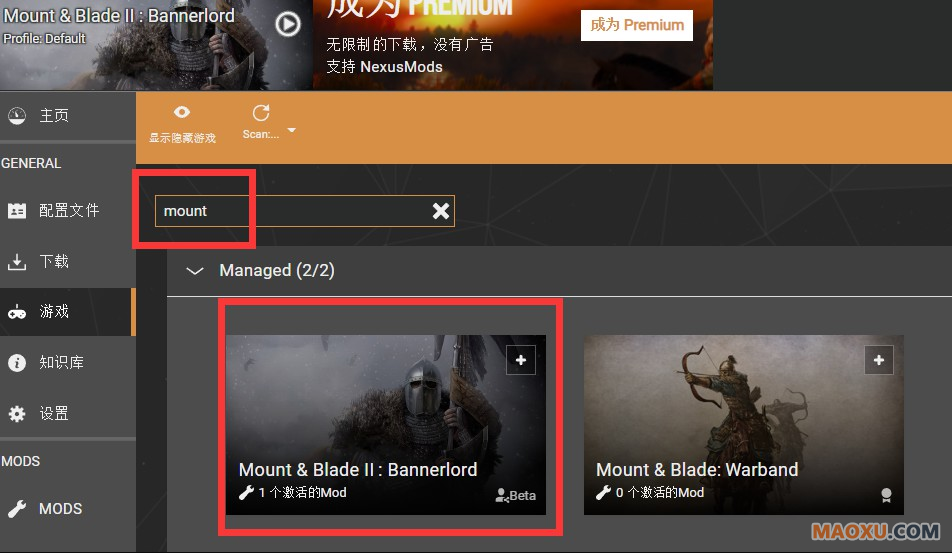Image resolution: width=952 pixels, height=553 pixels.
Task: Click the dashboard gauge icon beside 主页
Action: click(x=17, y=115)
